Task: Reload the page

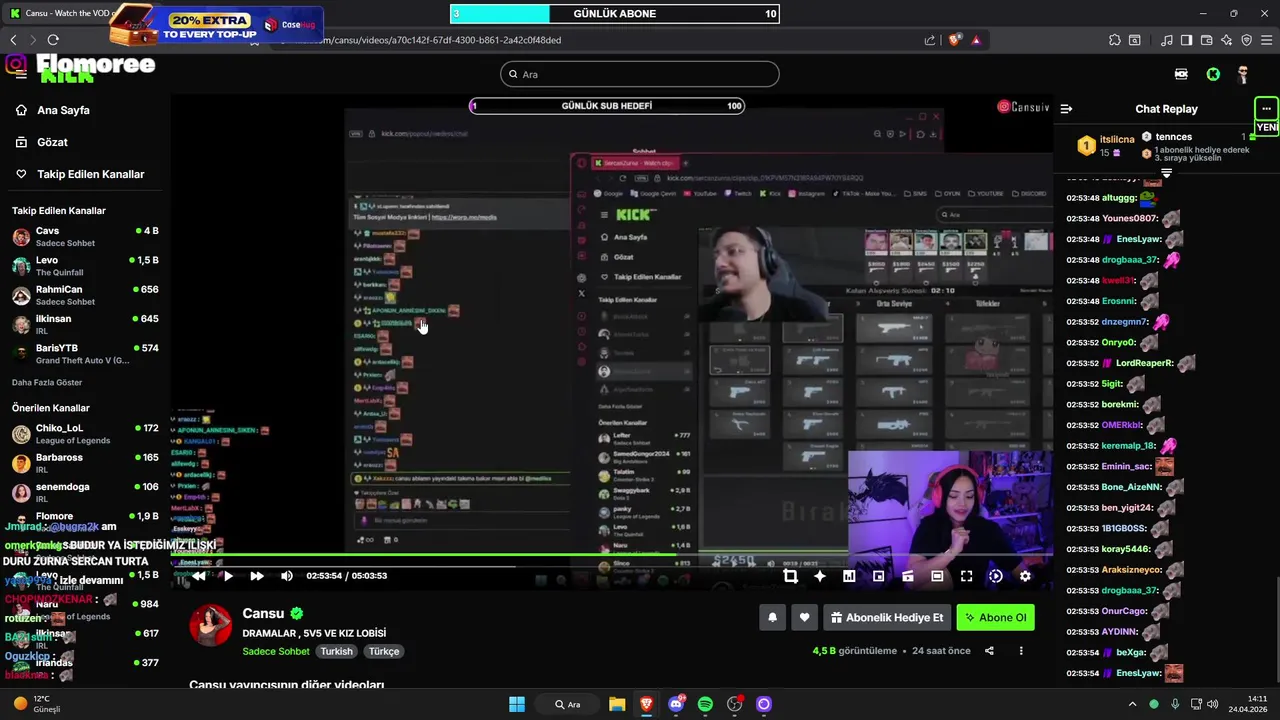Action: pyautogui.click(x=53, y=40)
